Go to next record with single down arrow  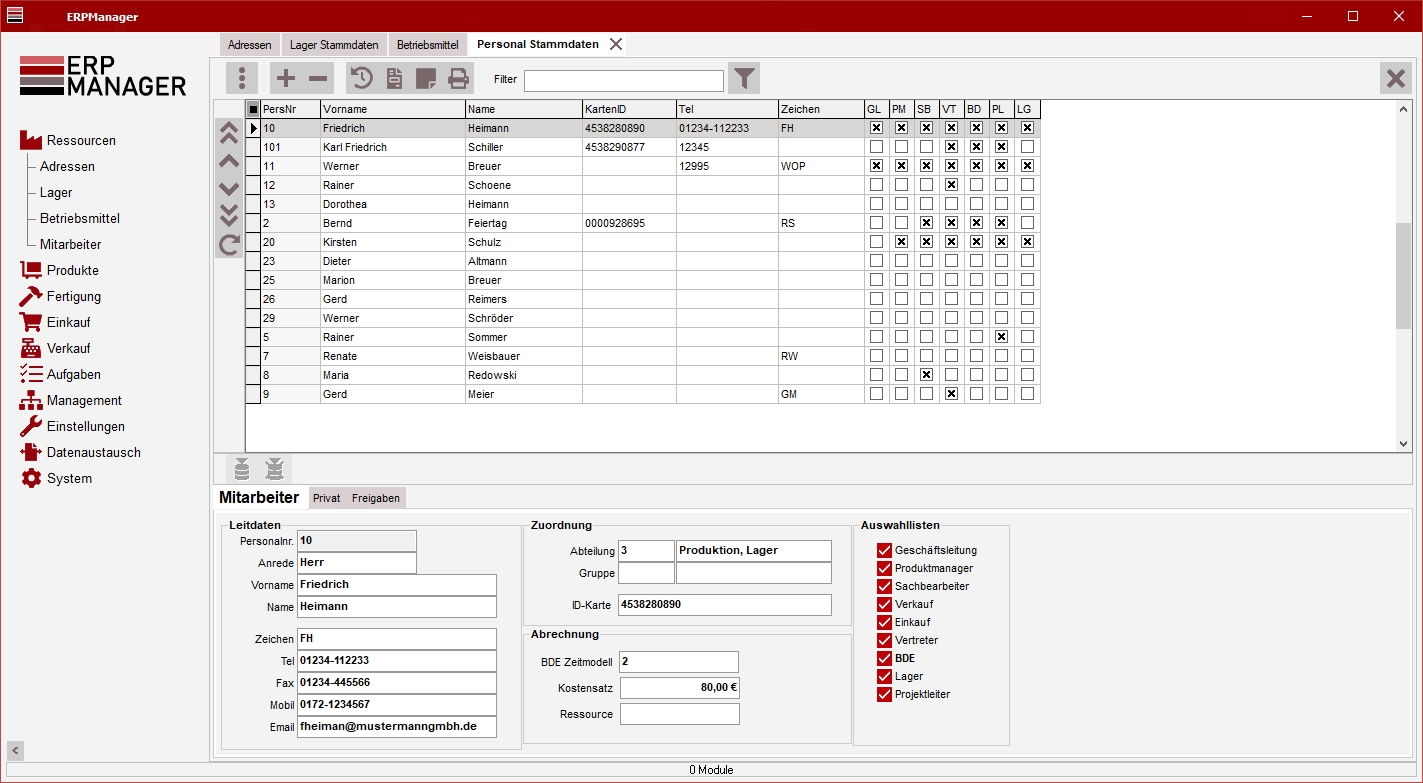coord(228,188)
